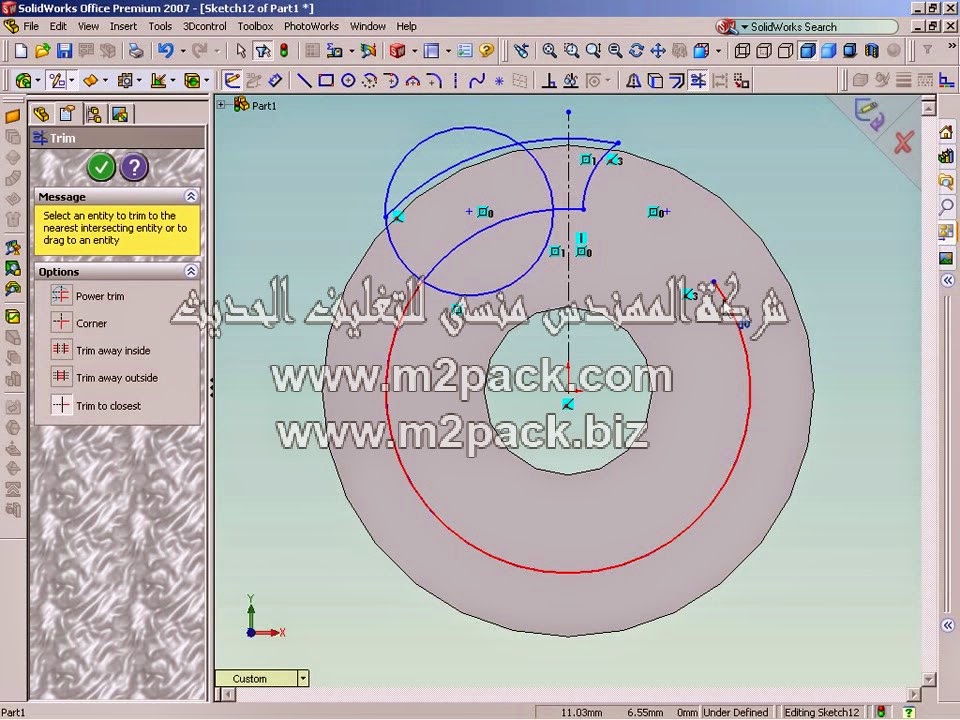Click the Previous View icon
This screenshot has width=960, height=720.
[x=521, y=51]
